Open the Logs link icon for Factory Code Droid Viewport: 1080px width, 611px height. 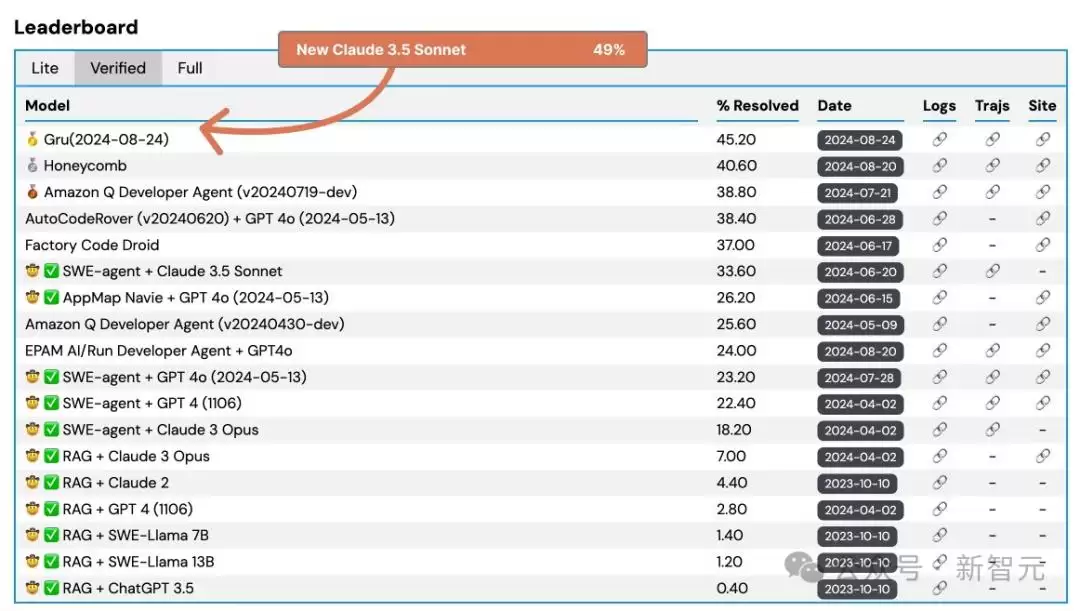click(939, 245)
